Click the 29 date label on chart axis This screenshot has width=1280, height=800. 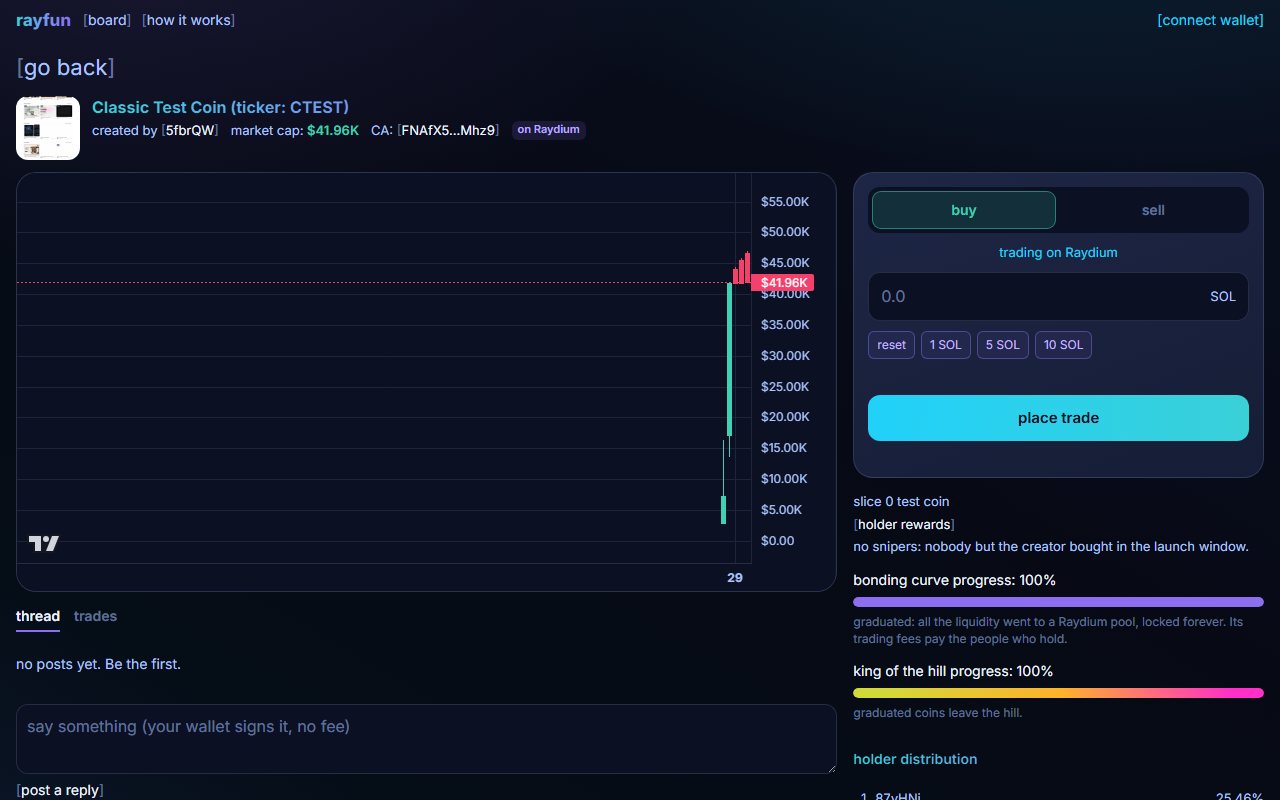(735, 578)
